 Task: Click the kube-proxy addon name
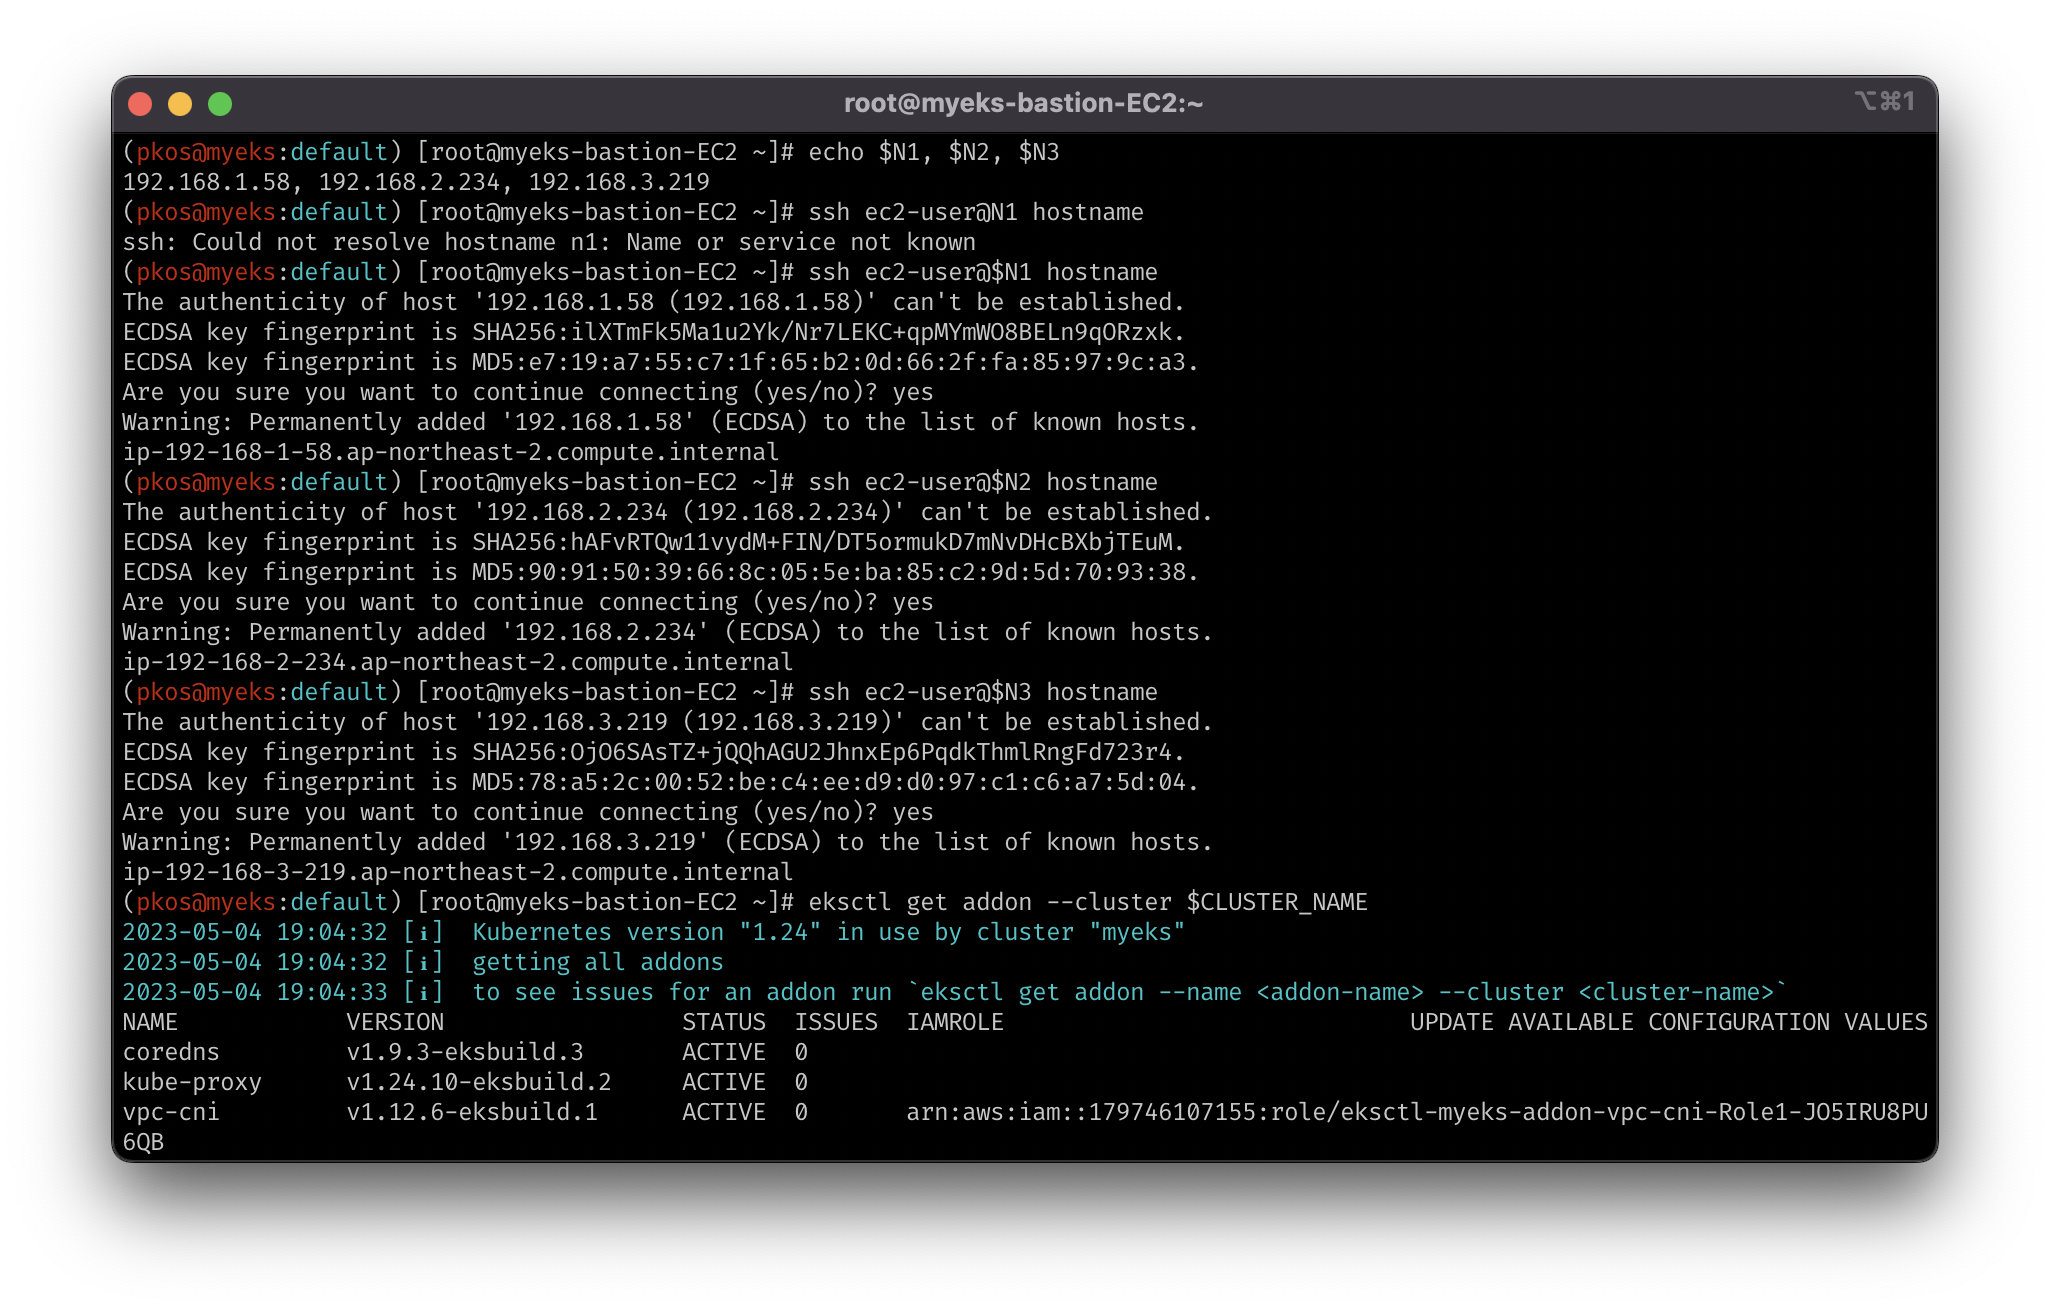192,1082
